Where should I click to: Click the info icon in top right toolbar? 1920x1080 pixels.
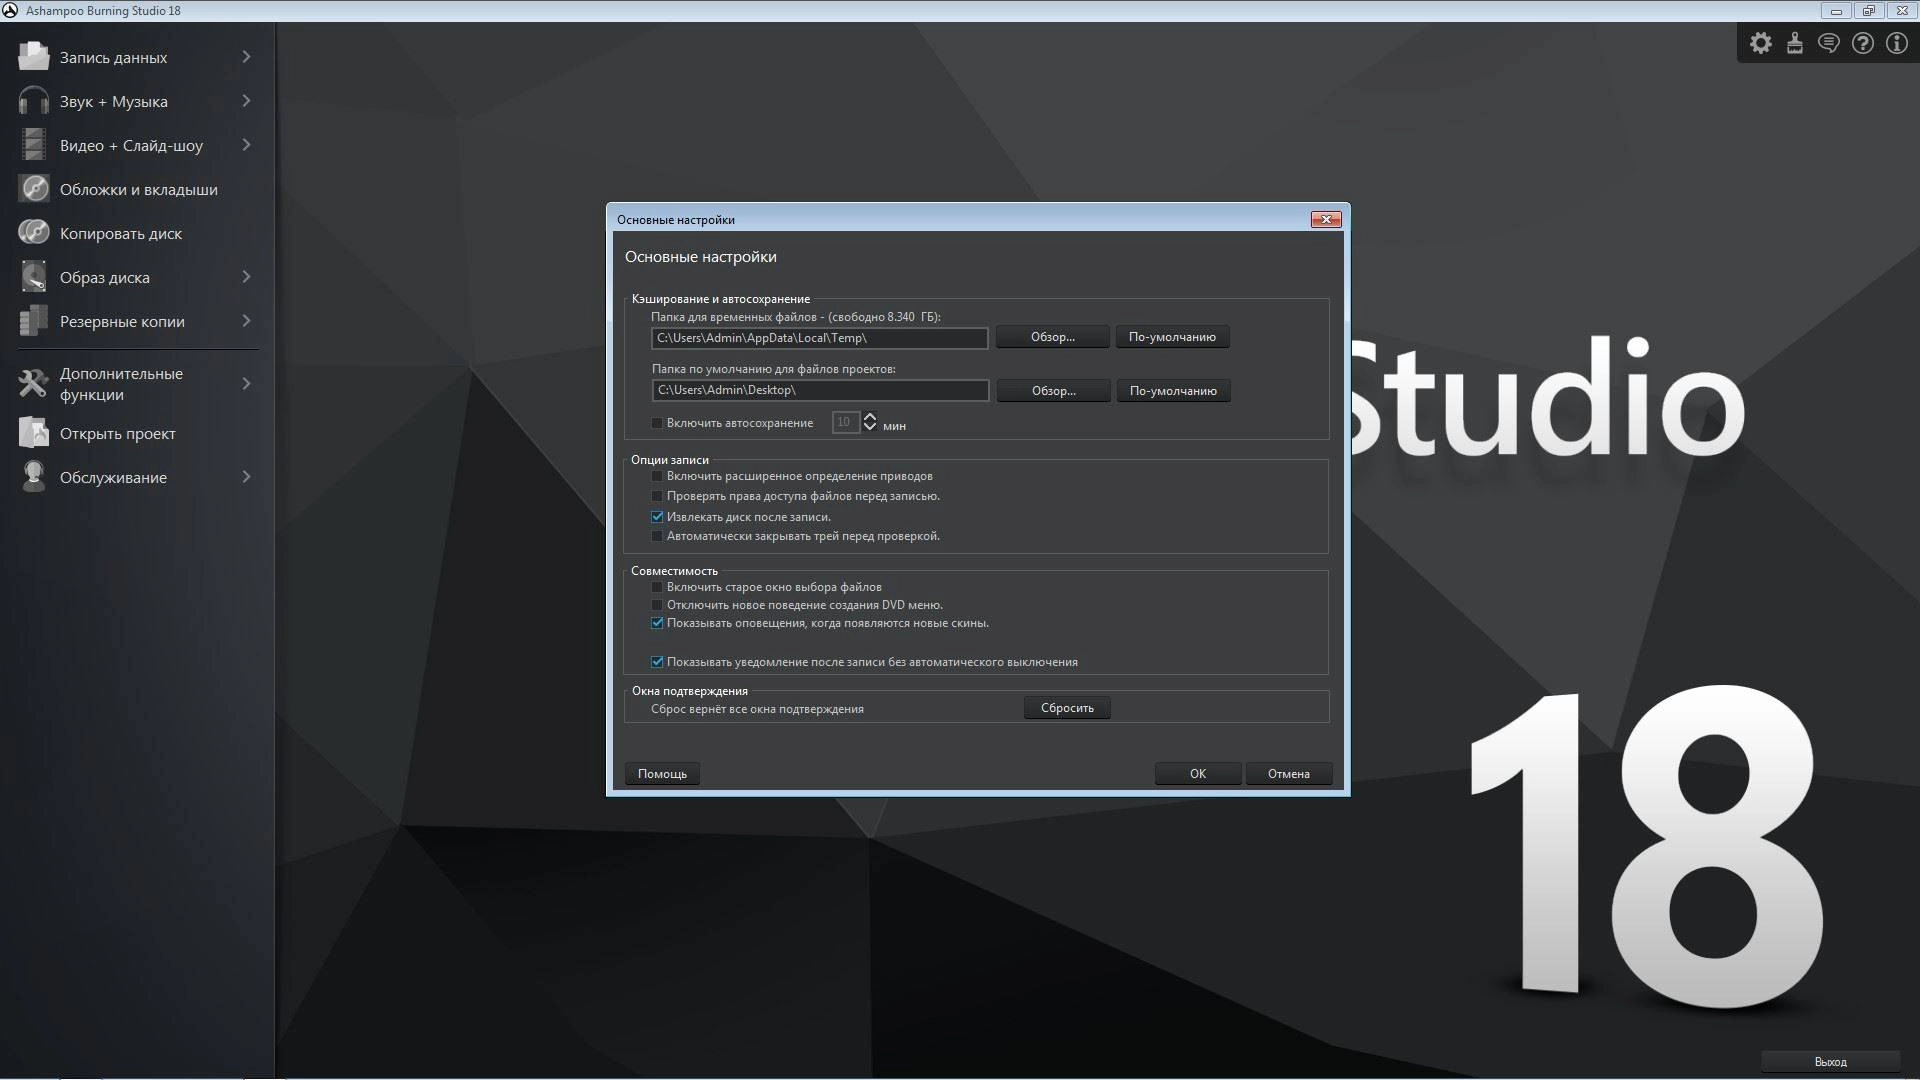pos(1897,43)
